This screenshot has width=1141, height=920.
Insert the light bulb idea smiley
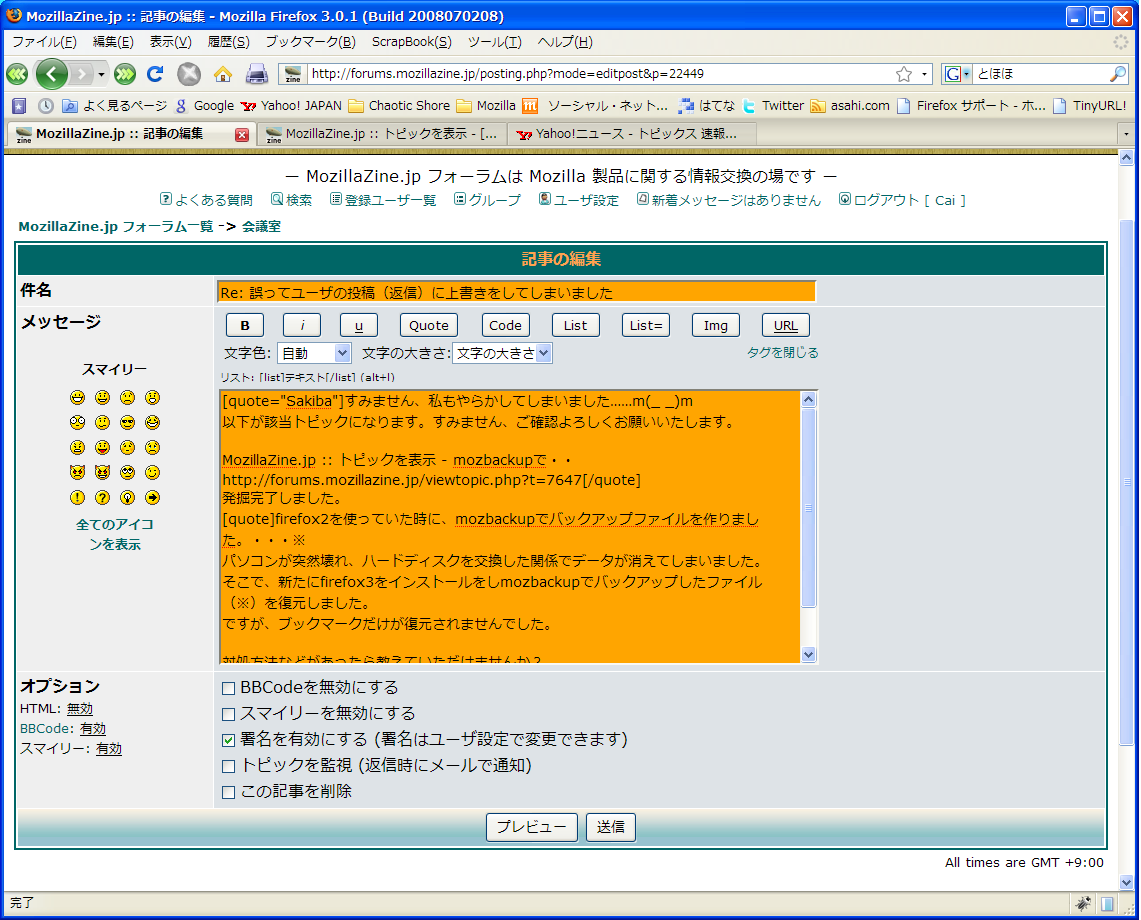(x=127, y=498)
